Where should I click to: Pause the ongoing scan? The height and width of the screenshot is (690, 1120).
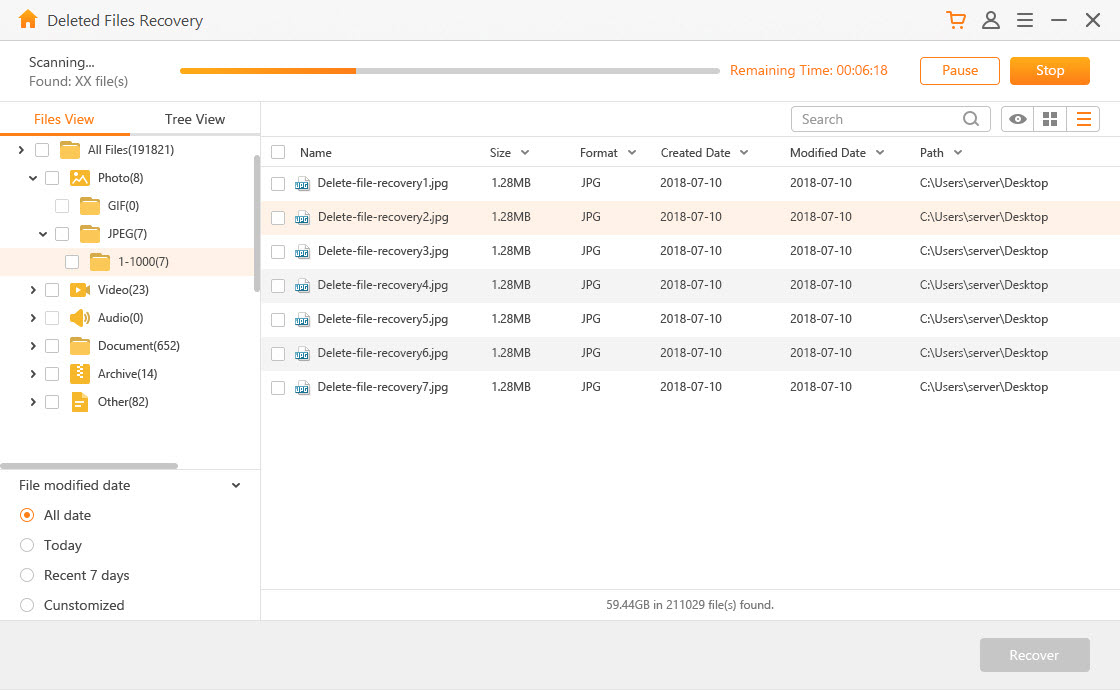pos(959,70)
